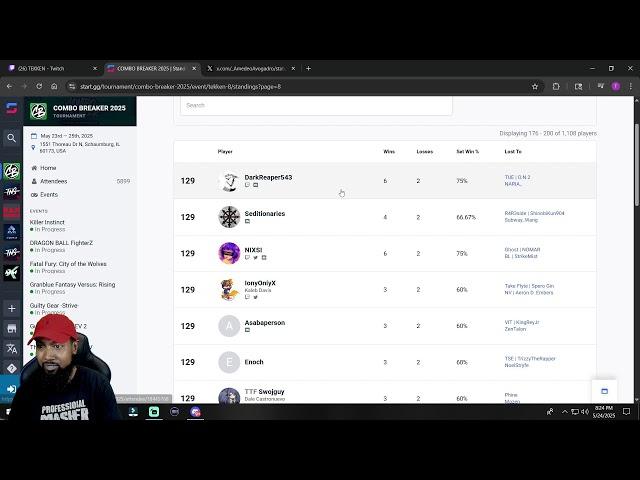Open search magnifier in left rail
The height and width of the screenshot is (480, 640).
11,138
